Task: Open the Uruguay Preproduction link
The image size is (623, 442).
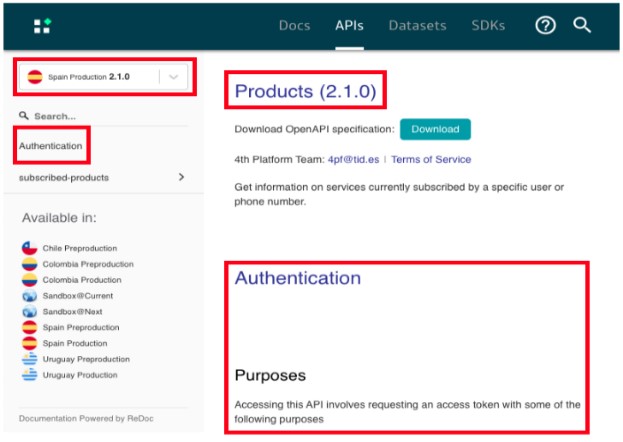Action: [86, 359]
